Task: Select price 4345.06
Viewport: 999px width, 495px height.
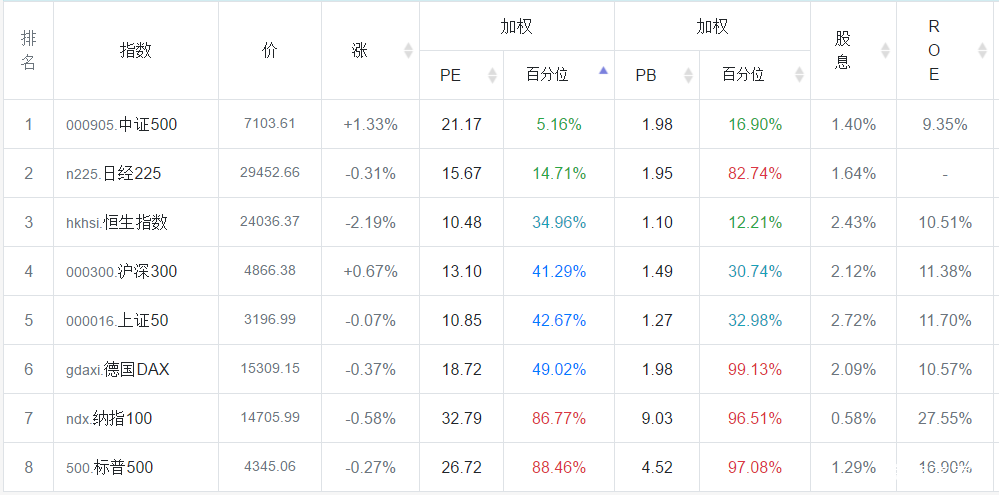Action: pos(270,466)
